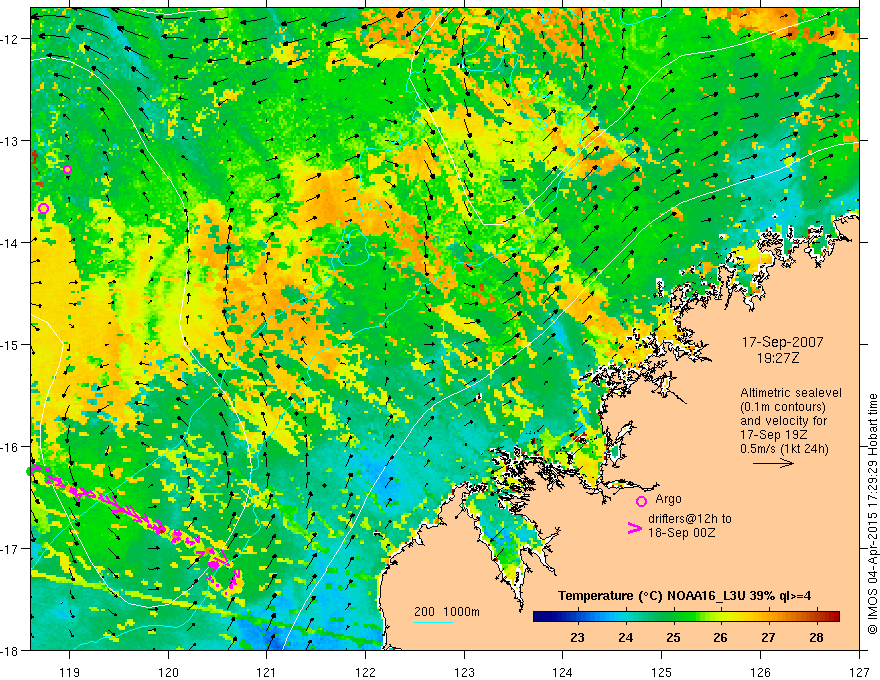Click the small Argo float marker near 119E 13.3S
Image resolution: width=880 pixels, height=680 pixels.
click(x=67, y=169)
